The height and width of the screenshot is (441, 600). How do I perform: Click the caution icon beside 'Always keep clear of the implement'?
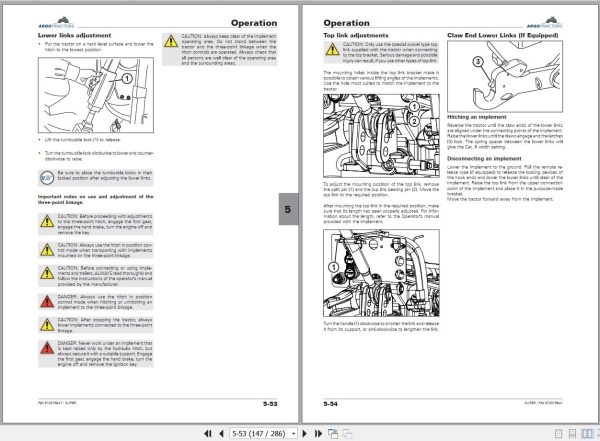(x=171, y=41)
